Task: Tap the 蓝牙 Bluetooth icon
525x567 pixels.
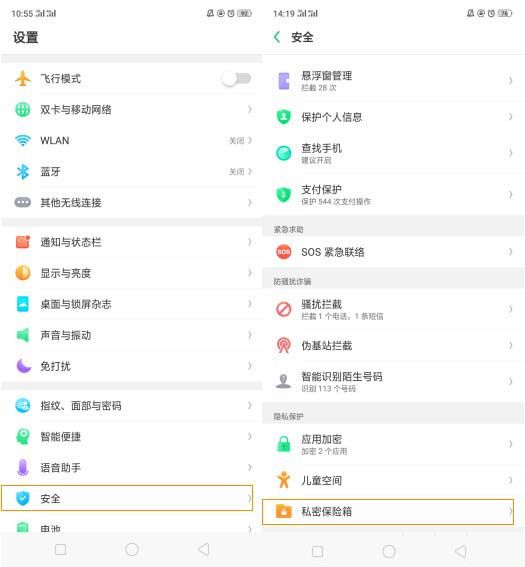Action: tap(23, 172)
